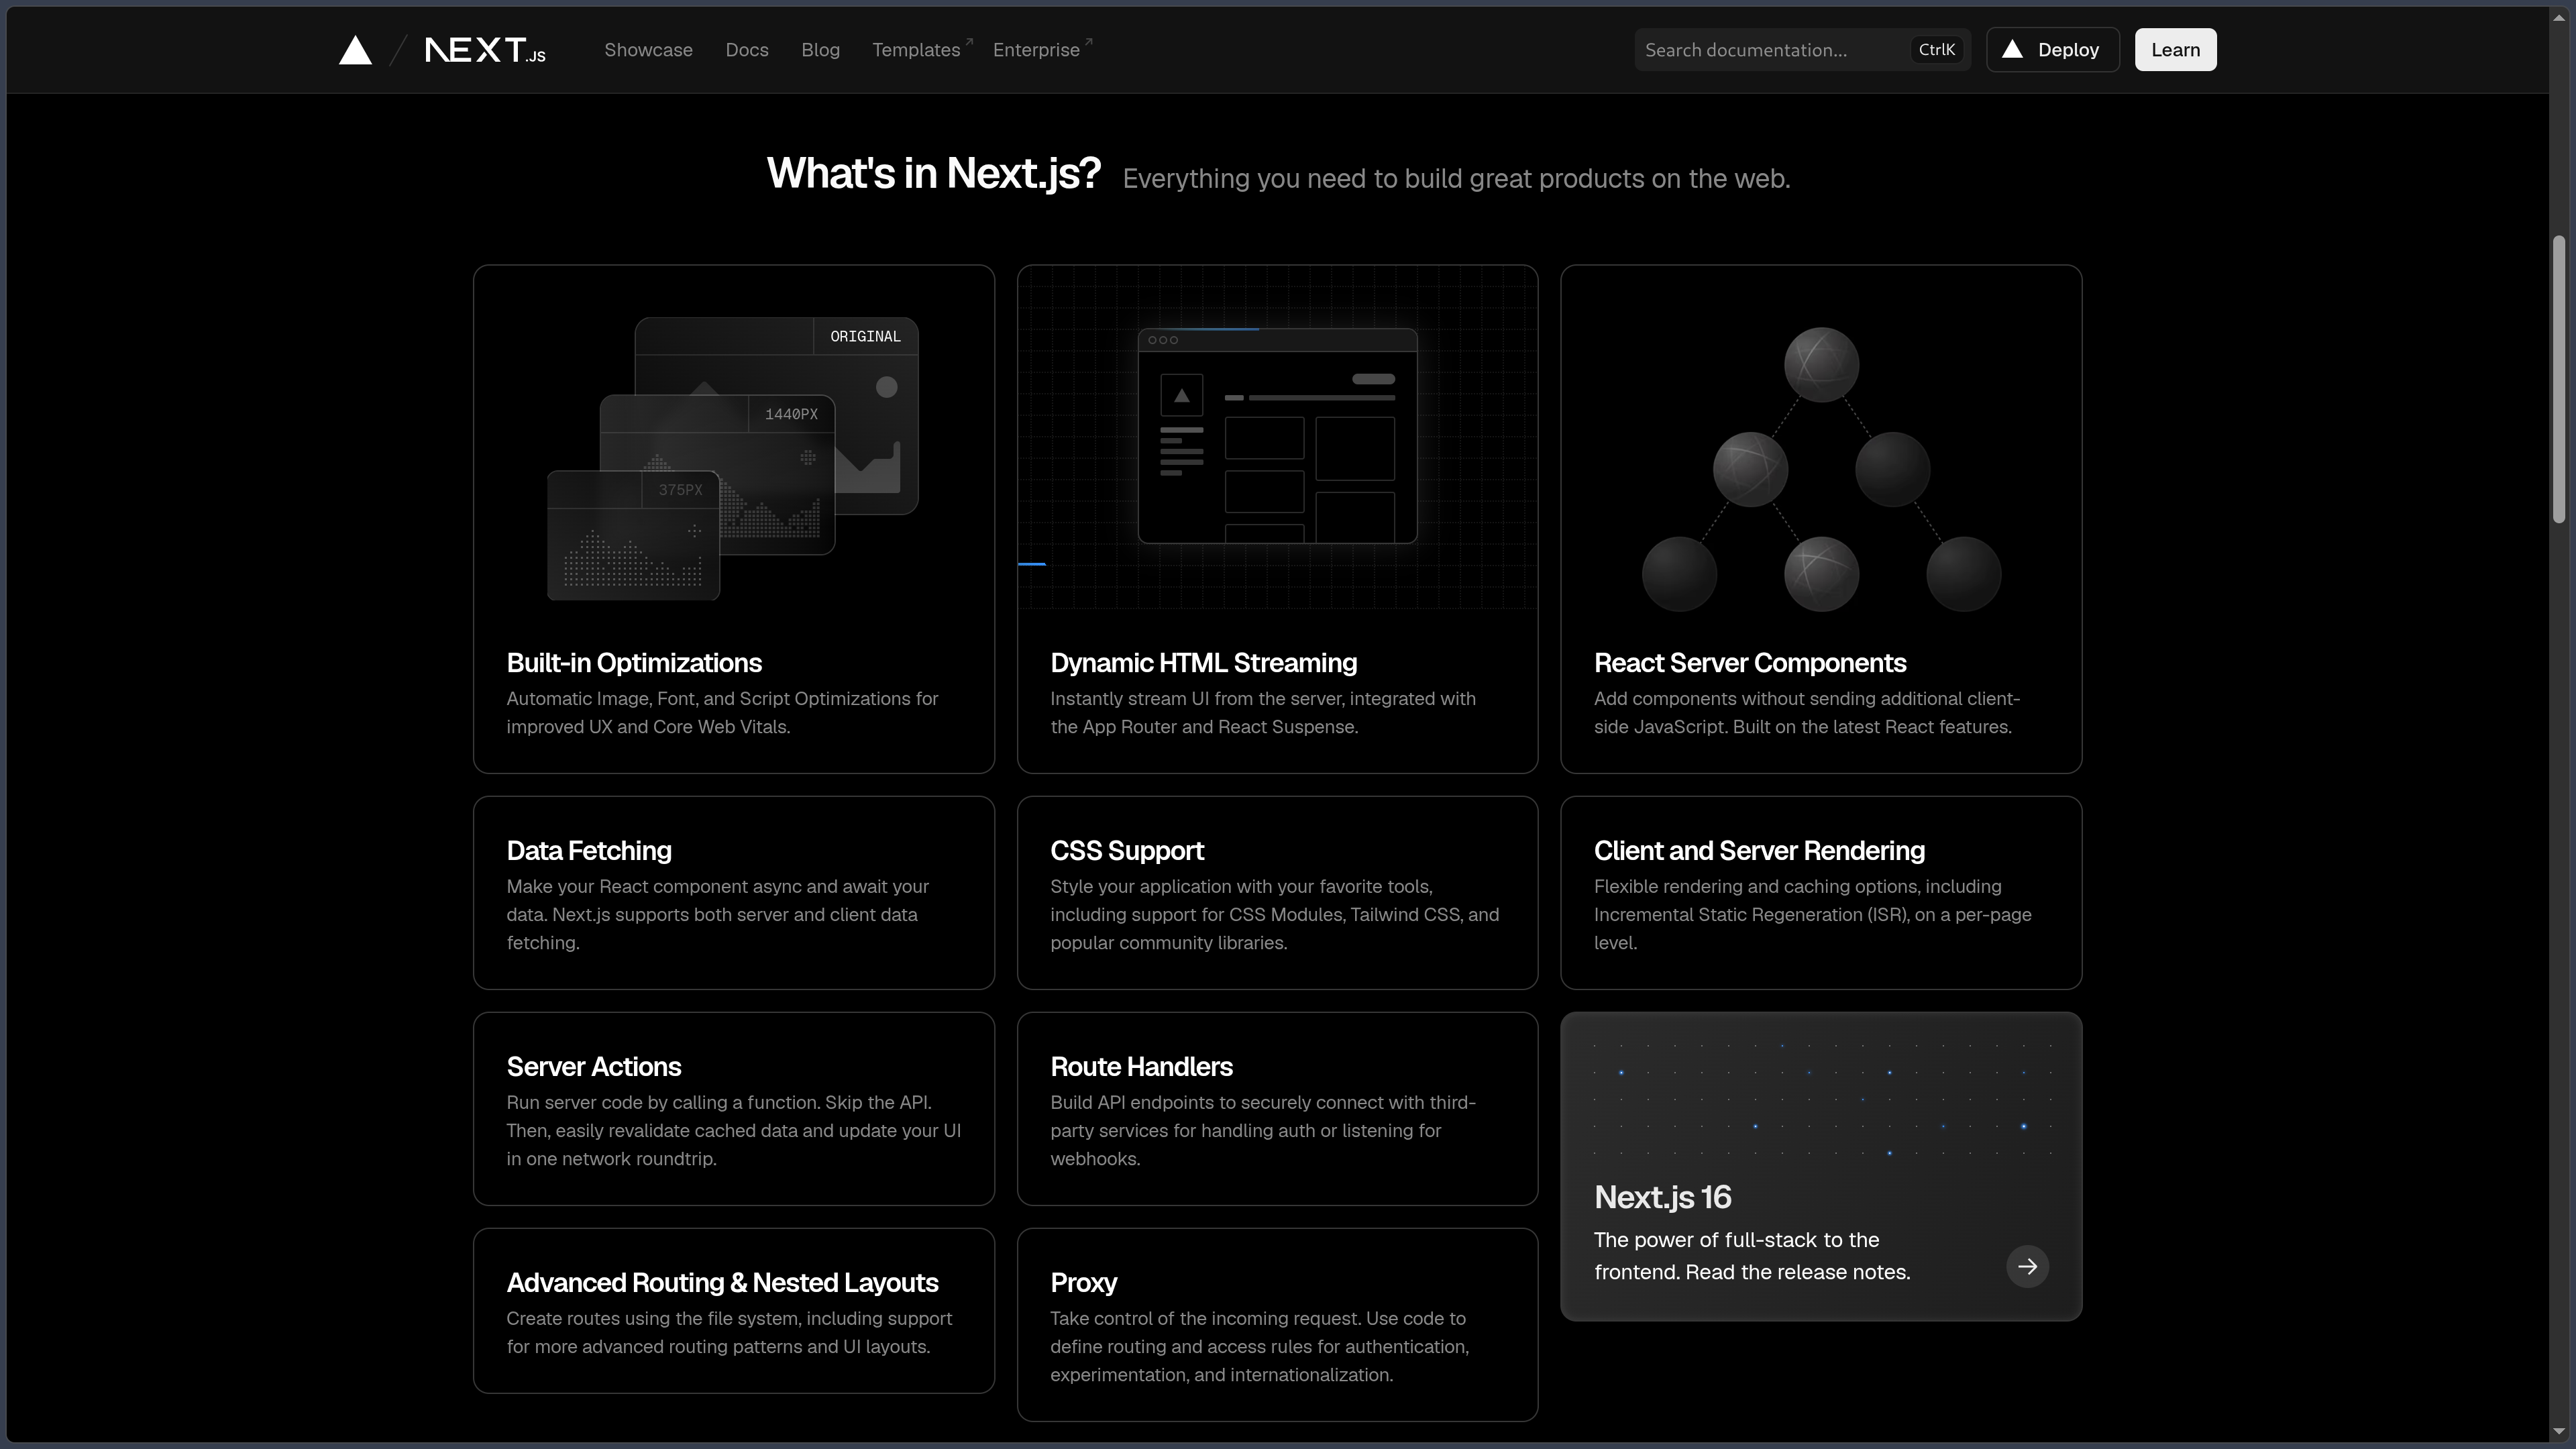Open the Server Actions card
The image size is (2576, 1449).
pyautogui.click(x=733, y=1109)
